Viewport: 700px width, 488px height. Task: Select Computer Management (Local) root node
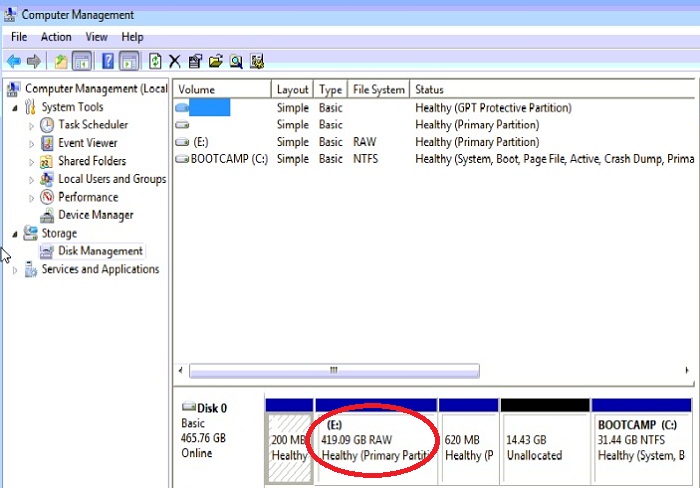[x=96, y=88]
